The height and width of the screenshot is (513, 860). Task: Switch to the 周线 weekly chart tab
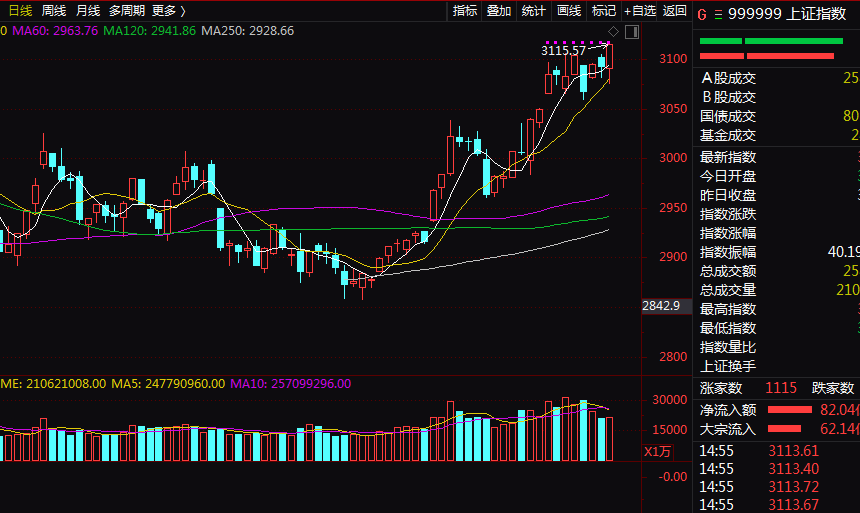54,10
